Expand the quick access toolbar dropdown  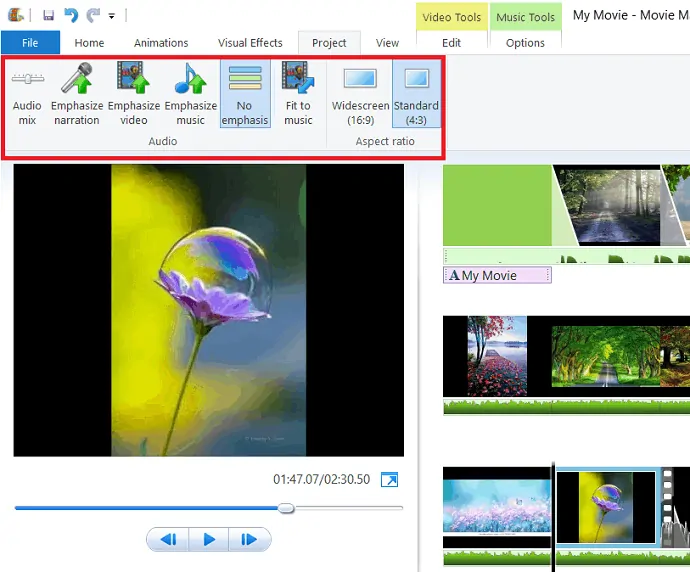[x=112, y=16]
